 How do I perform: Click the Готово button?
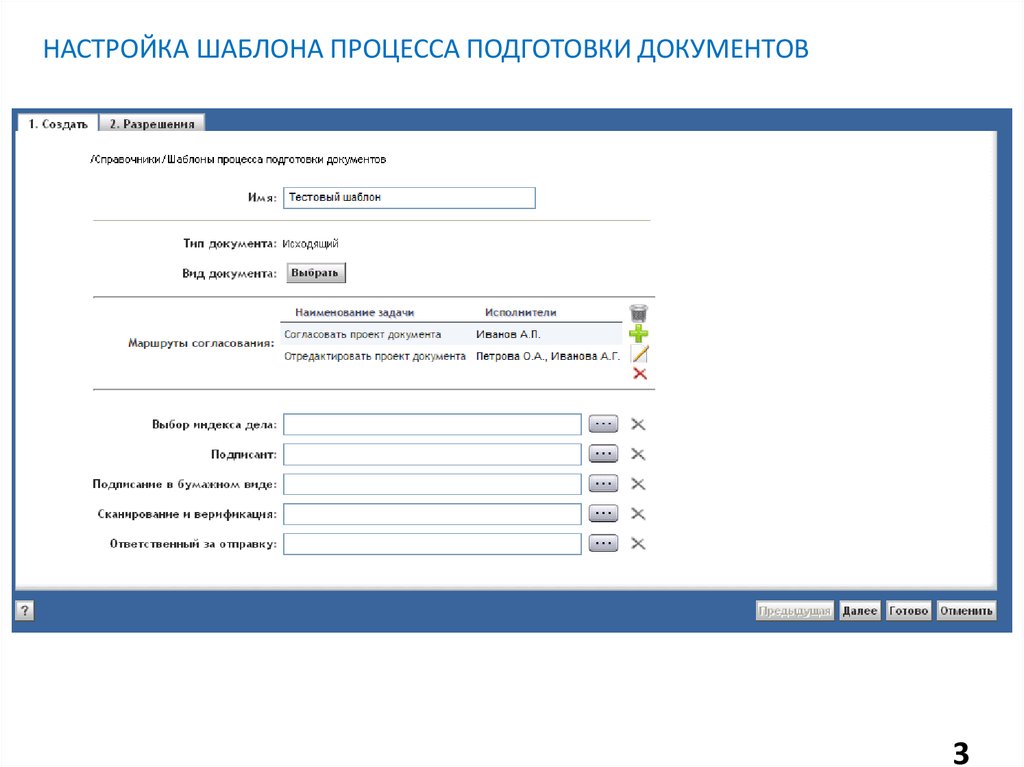(x=908, y=609)
